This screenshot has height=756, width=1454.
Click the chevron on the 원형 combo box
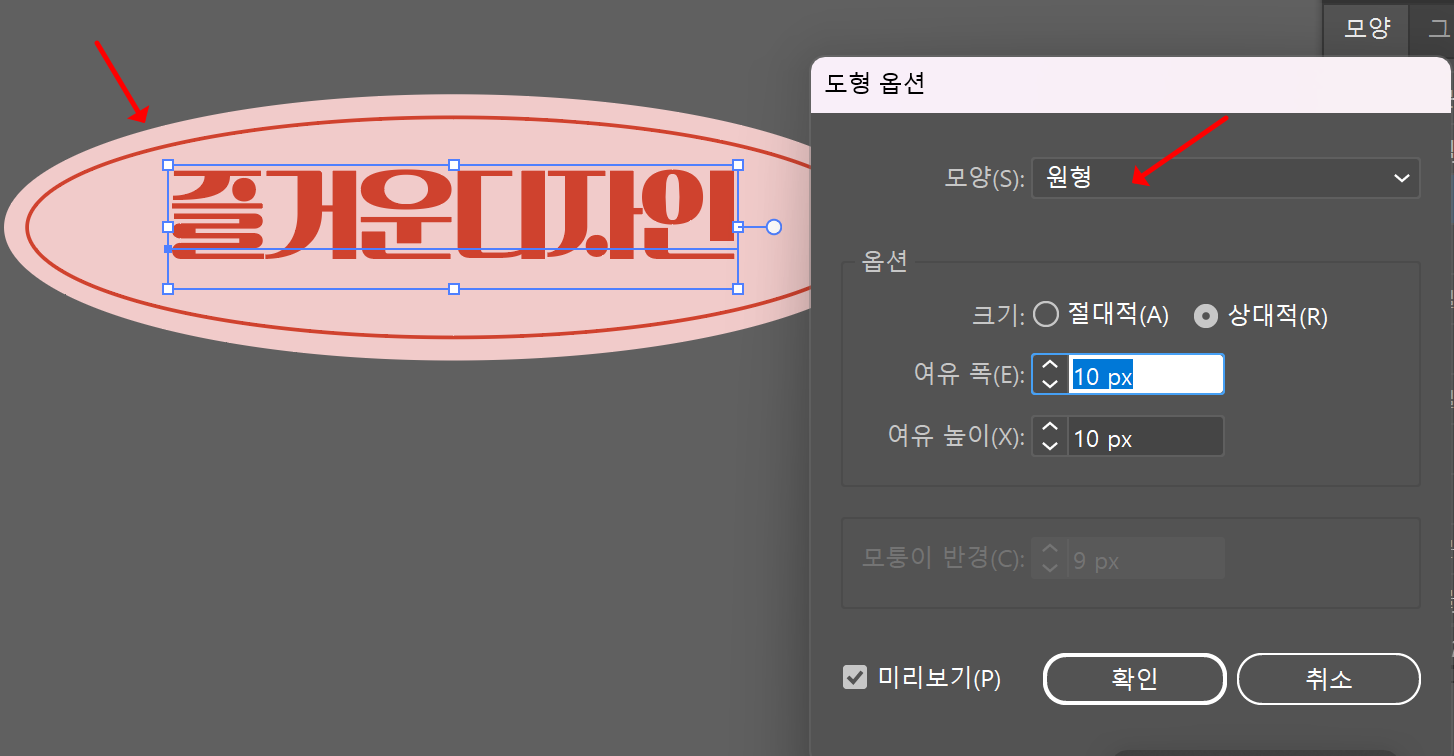coord(1400,178)
